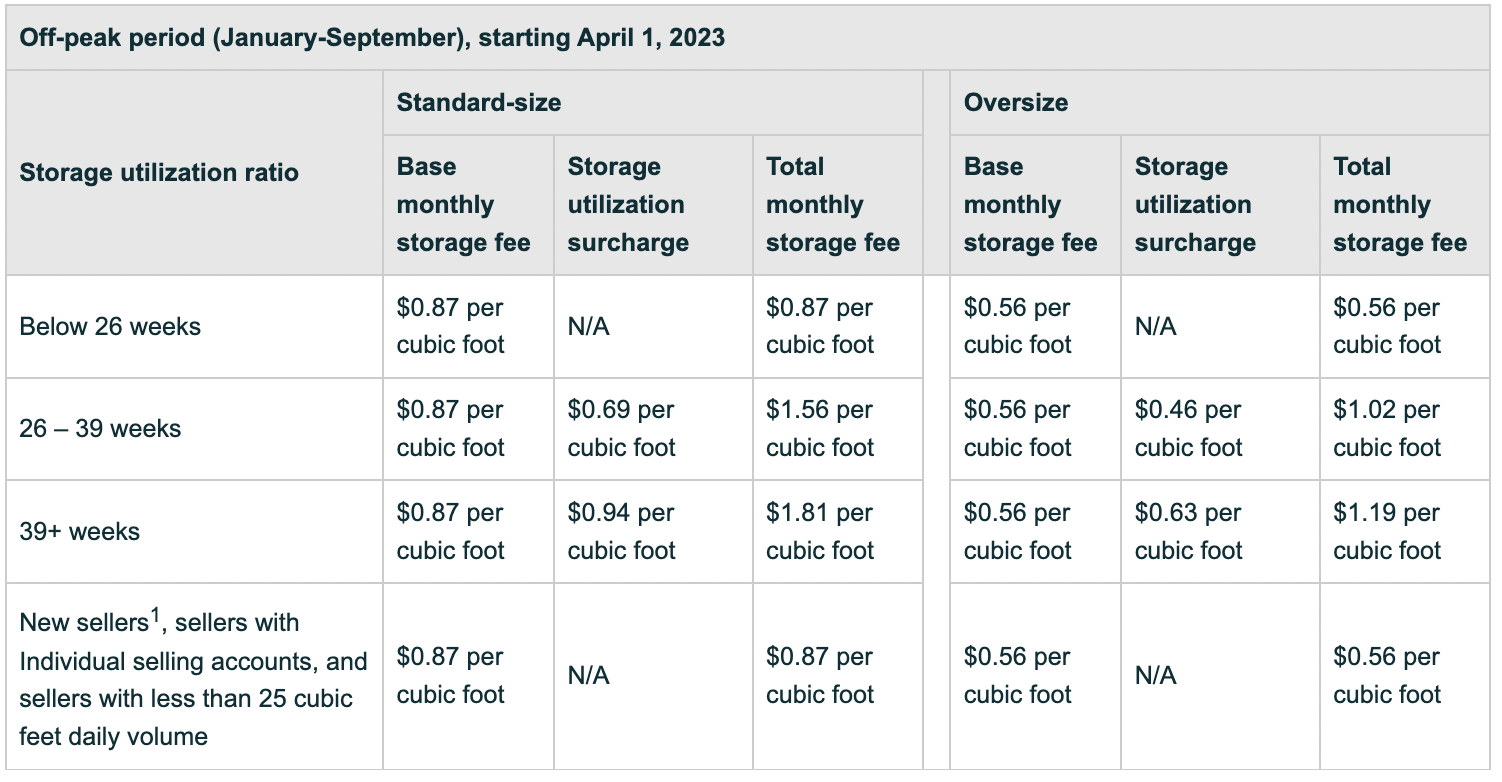Click the Storage utilization ratio header
The height and width of the screenshot is (782, 1502).
pyautogui.click(x=159, y=172)
